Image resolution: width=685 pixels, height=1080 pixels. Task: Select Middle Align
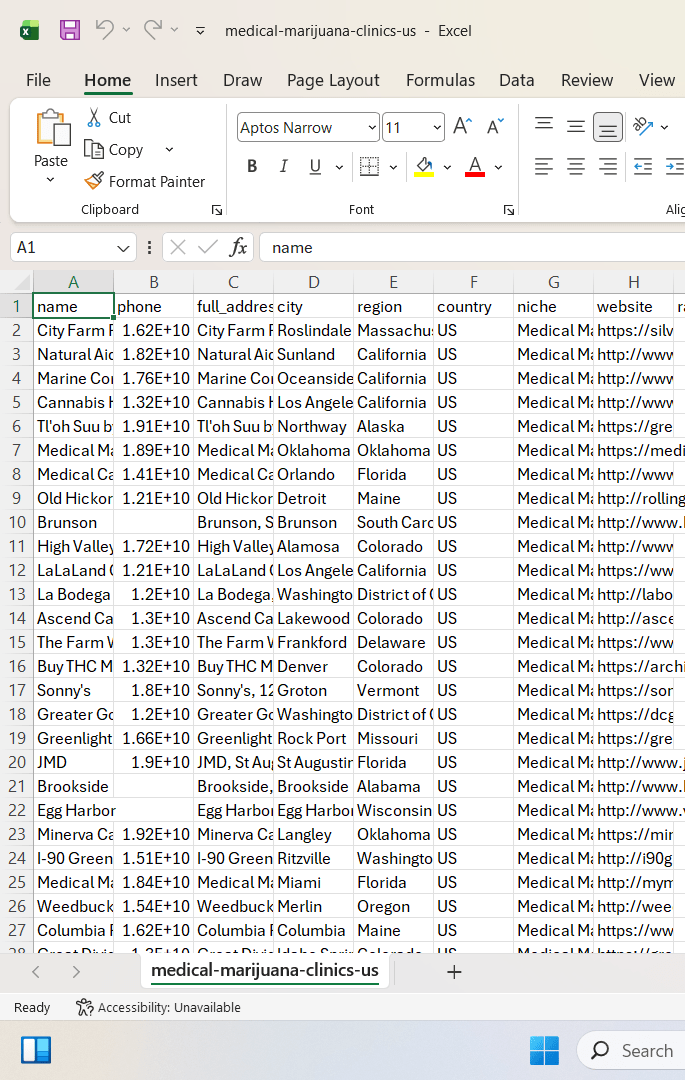tap(576, 127)
